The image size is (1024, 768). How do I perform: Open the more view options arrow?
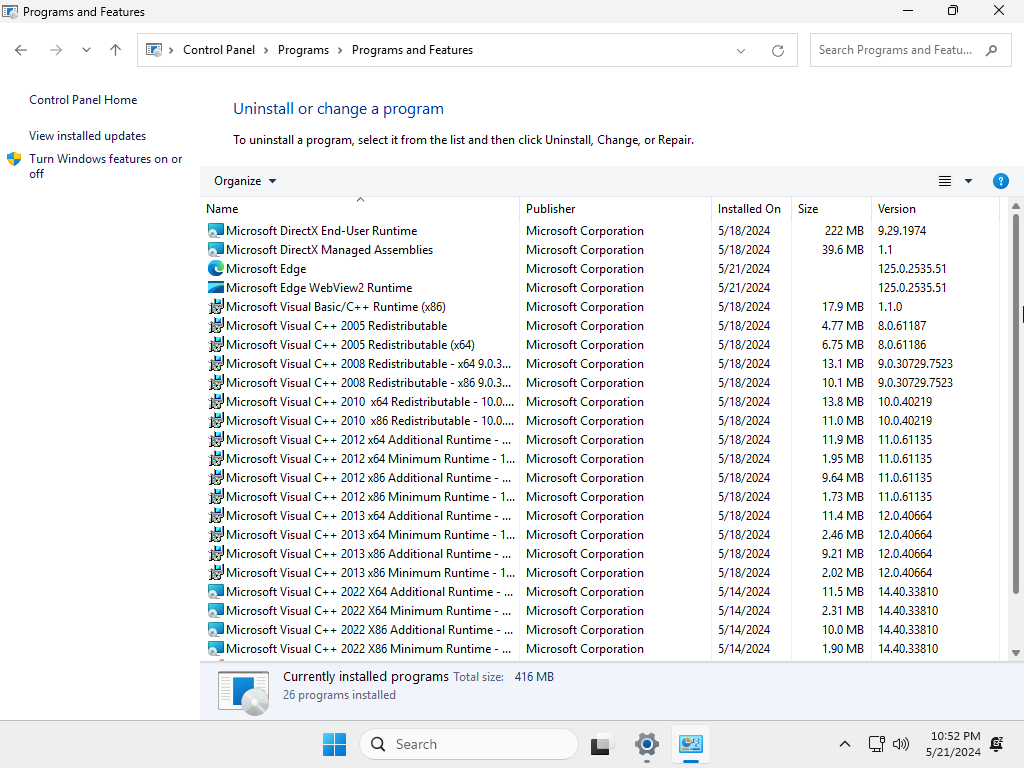tap(968, 181)
